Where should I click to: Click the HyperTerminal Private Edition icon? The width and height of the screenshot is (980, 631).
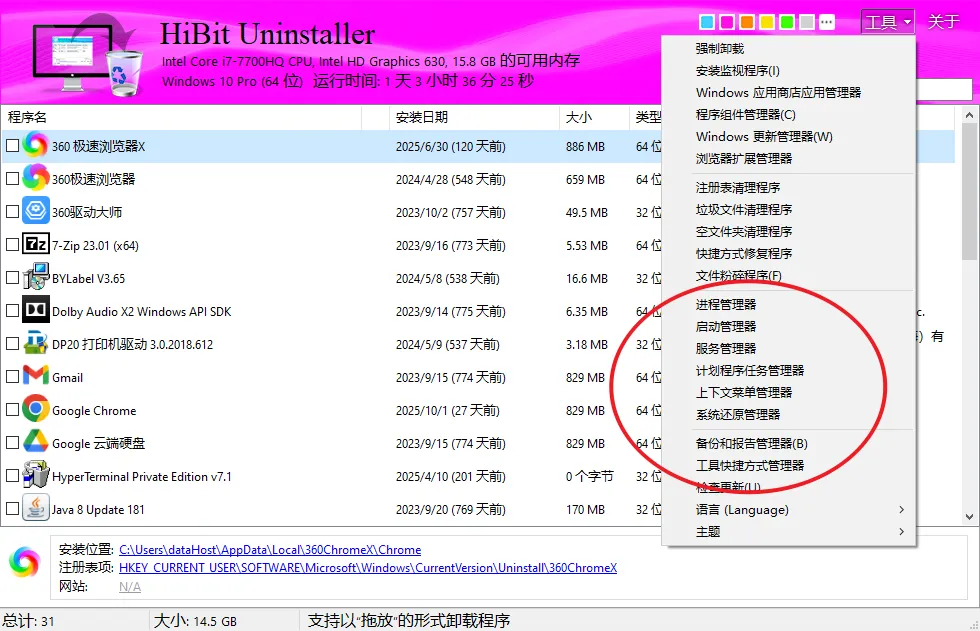coord(36,475)
